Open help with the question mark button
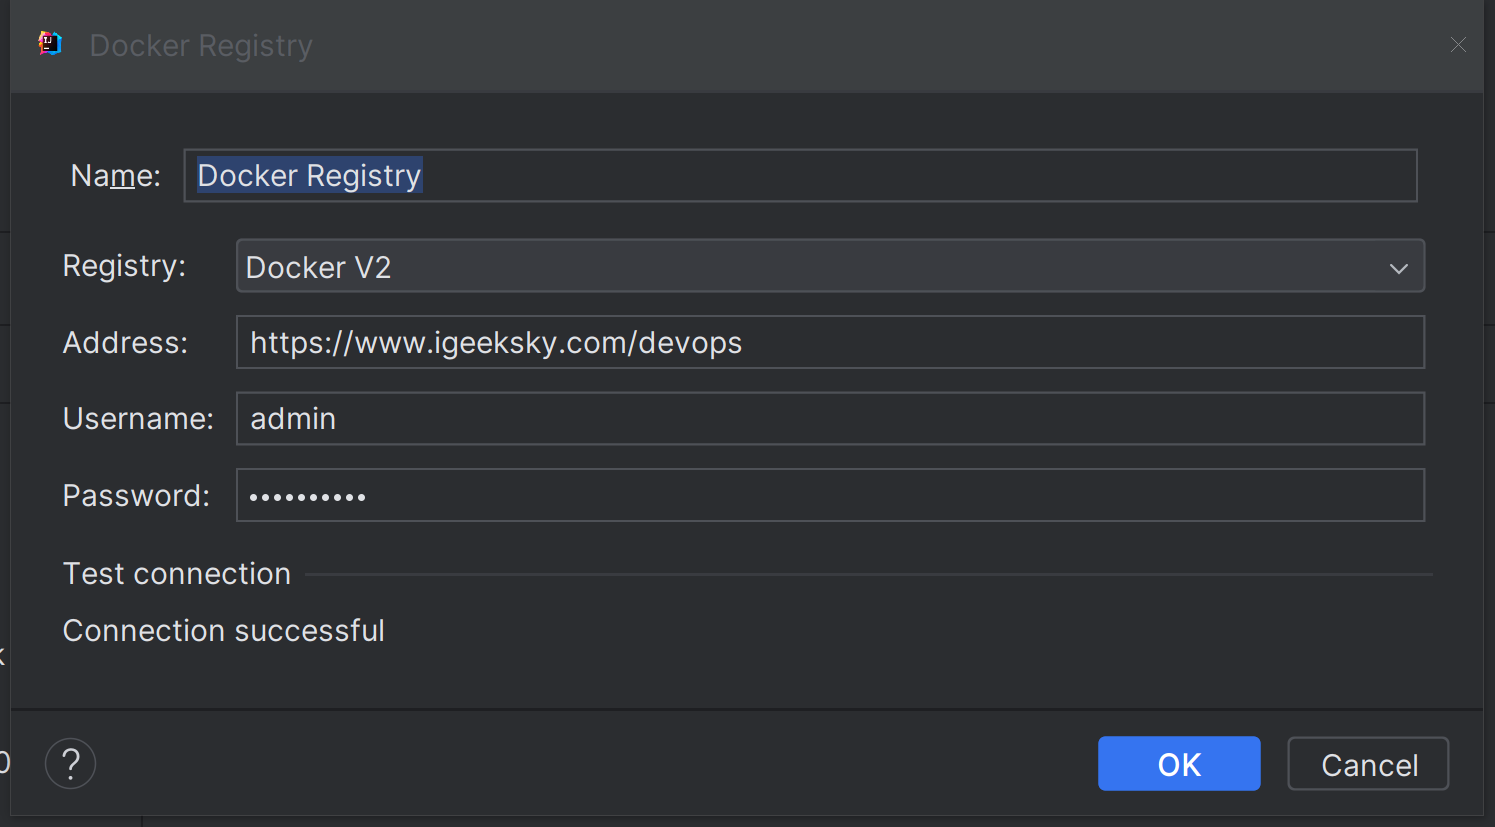 coord(70,764)
